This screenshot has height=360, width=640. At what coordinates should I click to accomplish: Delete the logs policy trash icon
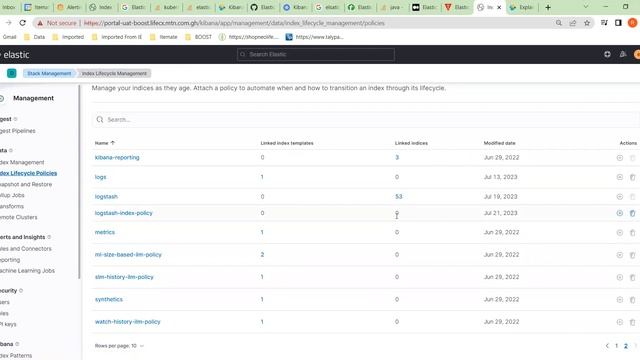pos(632,177)
